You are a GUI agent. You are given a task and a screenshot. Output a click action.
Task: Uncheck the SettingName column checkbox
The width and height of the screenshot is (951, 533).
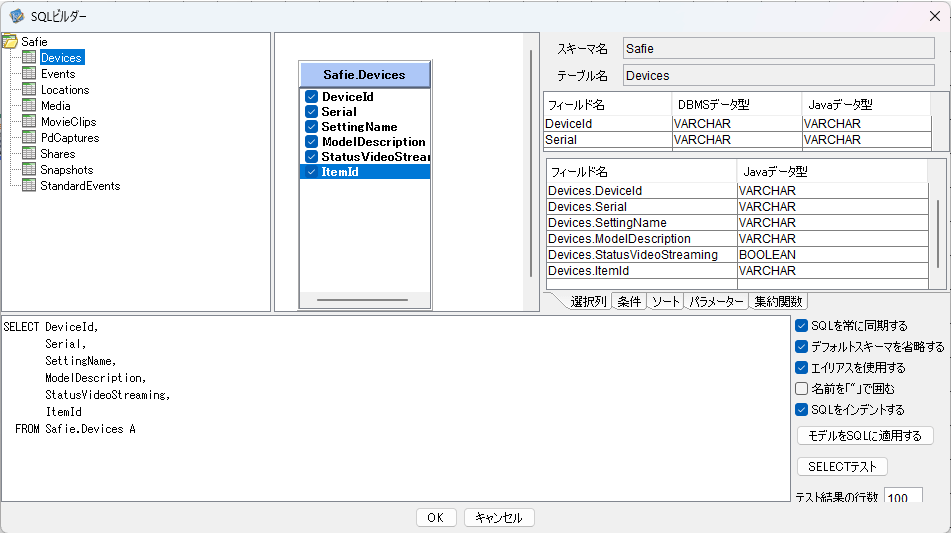(x=312, y=127)
